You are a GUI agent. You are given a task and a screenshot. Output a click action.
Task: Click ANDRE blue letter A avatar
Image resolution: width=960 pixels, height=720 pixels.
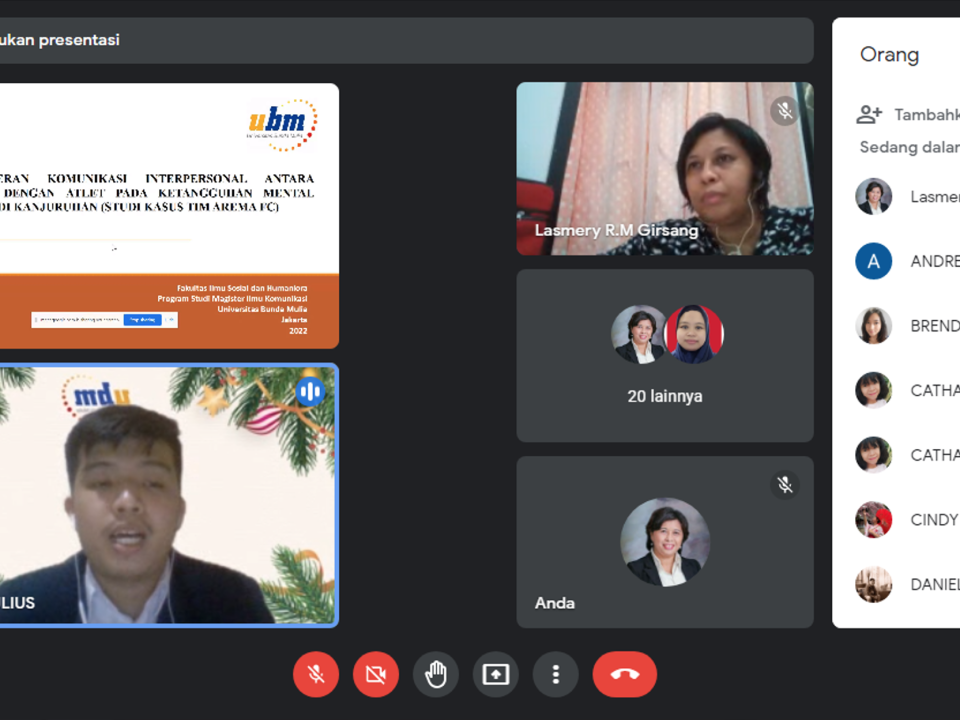click(873, 261)
